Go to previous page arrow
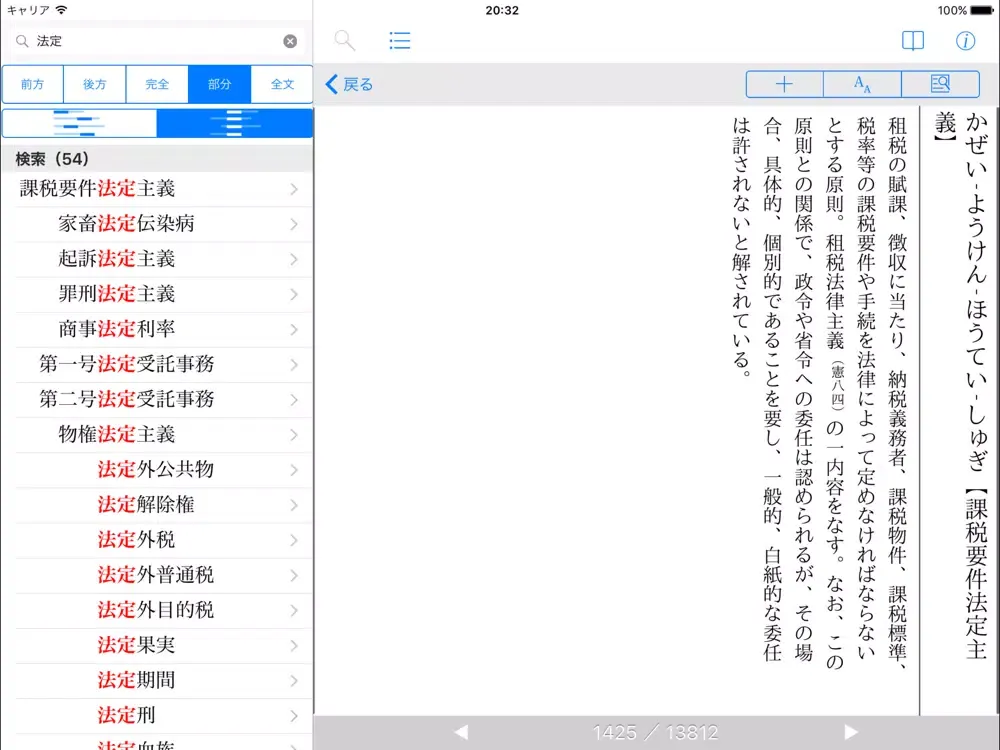Image resolution: width=1000 pixels, height=750 pixels. pyautogui.click(x=461, y=732)
